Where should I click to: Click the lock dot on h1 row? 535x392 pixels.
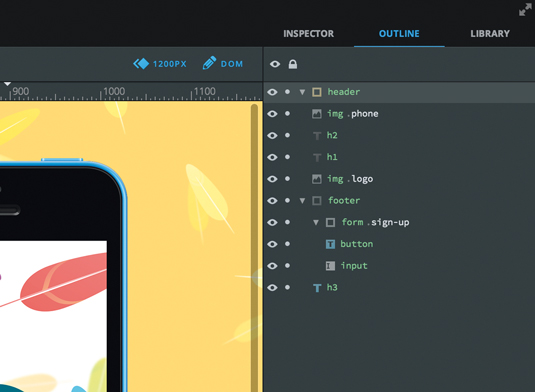tap(287, 157)
